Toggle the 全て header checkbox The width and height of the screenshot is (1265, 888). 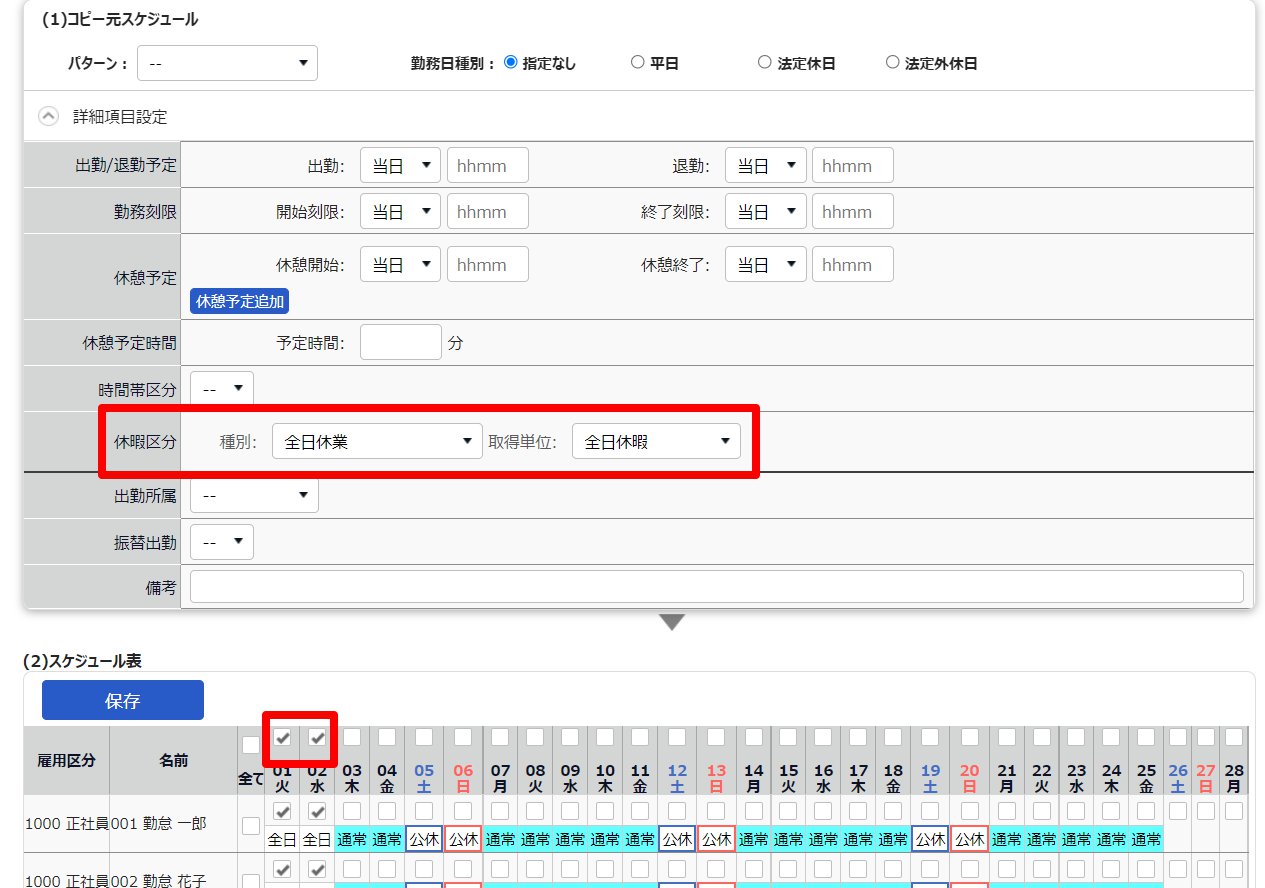tap(251, 745)
